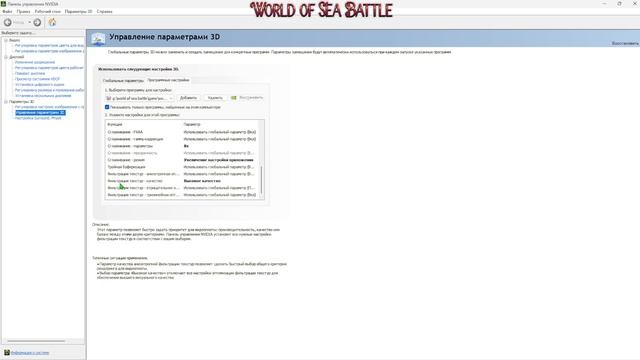640x360 pixels.
Task: Open the Surround, PhysX configuration tree item
Action: pos(38,118)
